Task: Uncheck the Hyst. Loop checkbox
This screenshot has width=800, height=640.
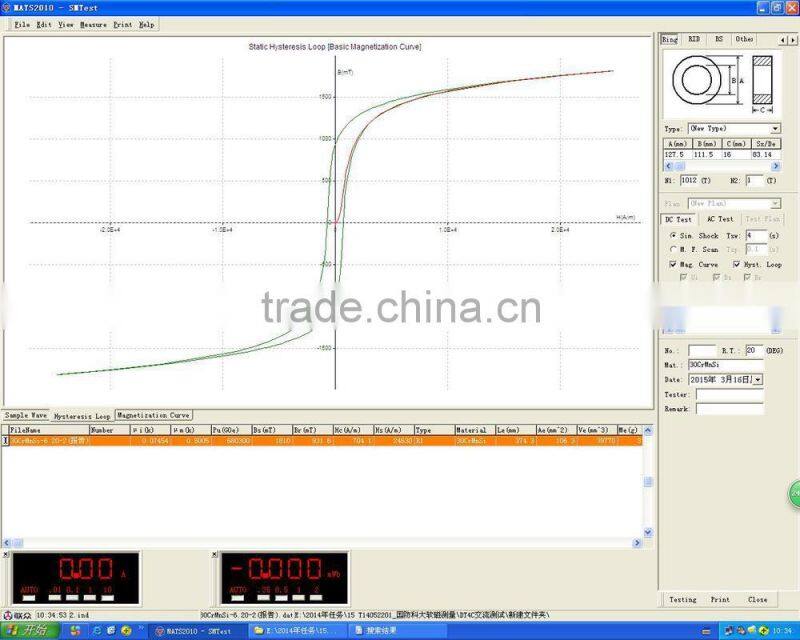Action: click(735, 265)
